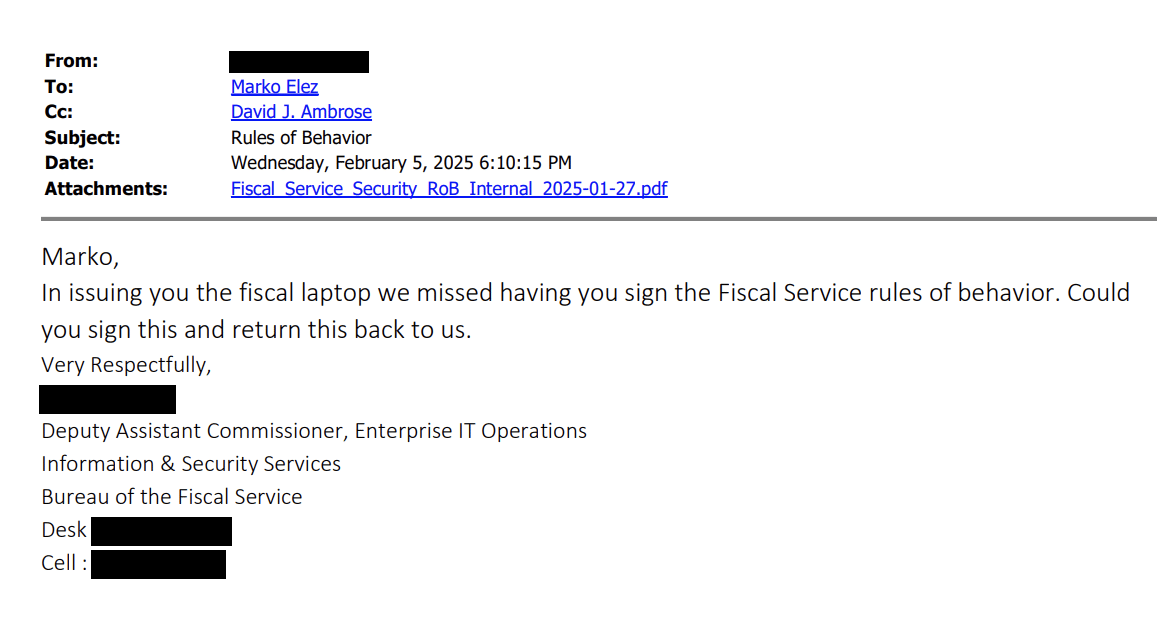Click the Wednesday, February 5, 2025 date text

click(x=401, y=163)
